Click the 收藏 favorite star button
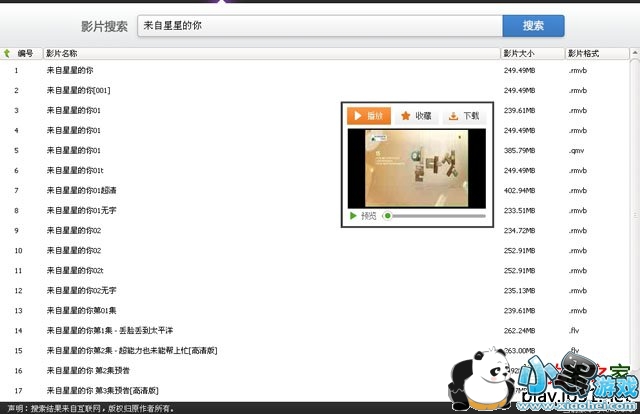The height and width of the screenshot is (414, 640). (x=416, y=116)
